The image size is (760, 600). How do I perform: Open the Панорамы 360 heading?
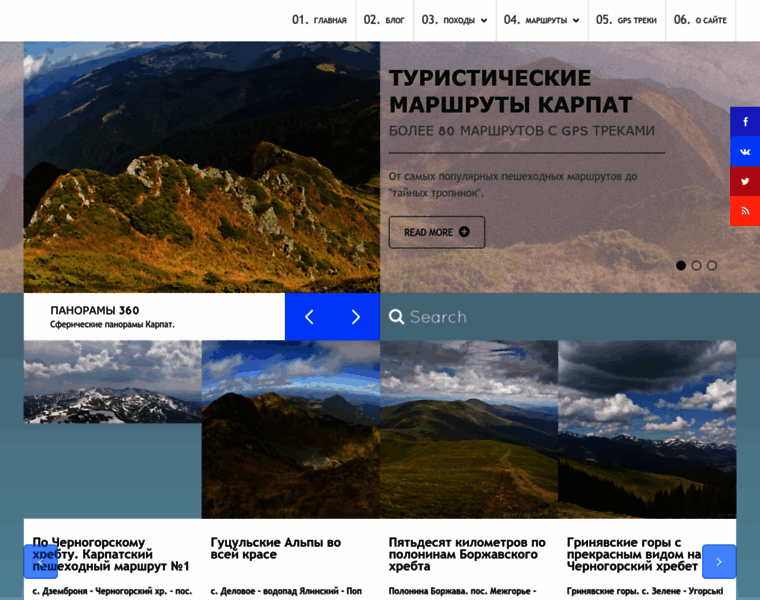95,310
